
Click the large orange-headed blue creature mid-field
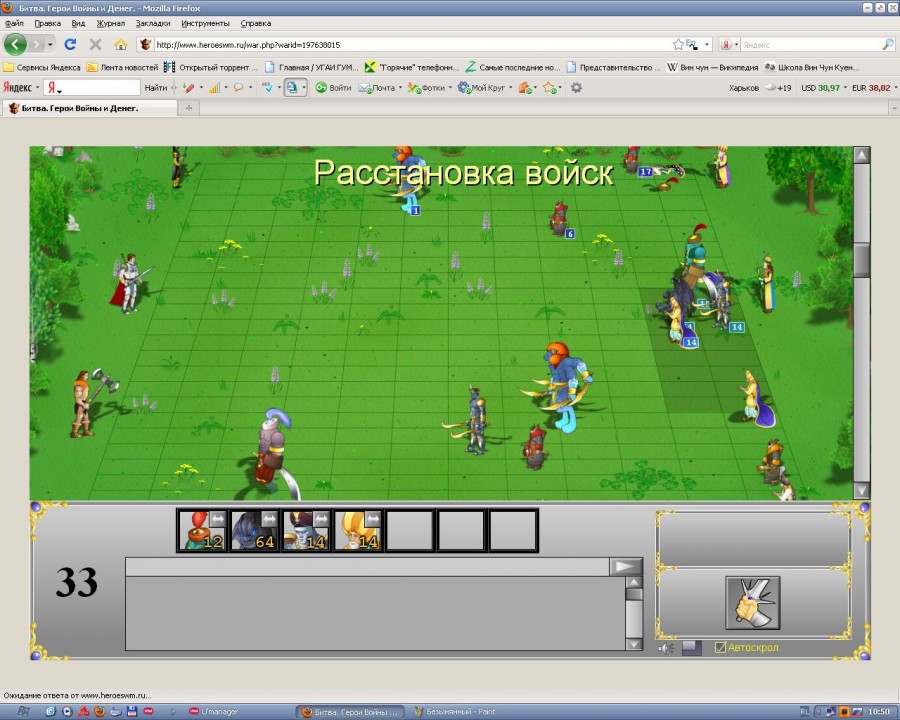click(x=560, y=388)
